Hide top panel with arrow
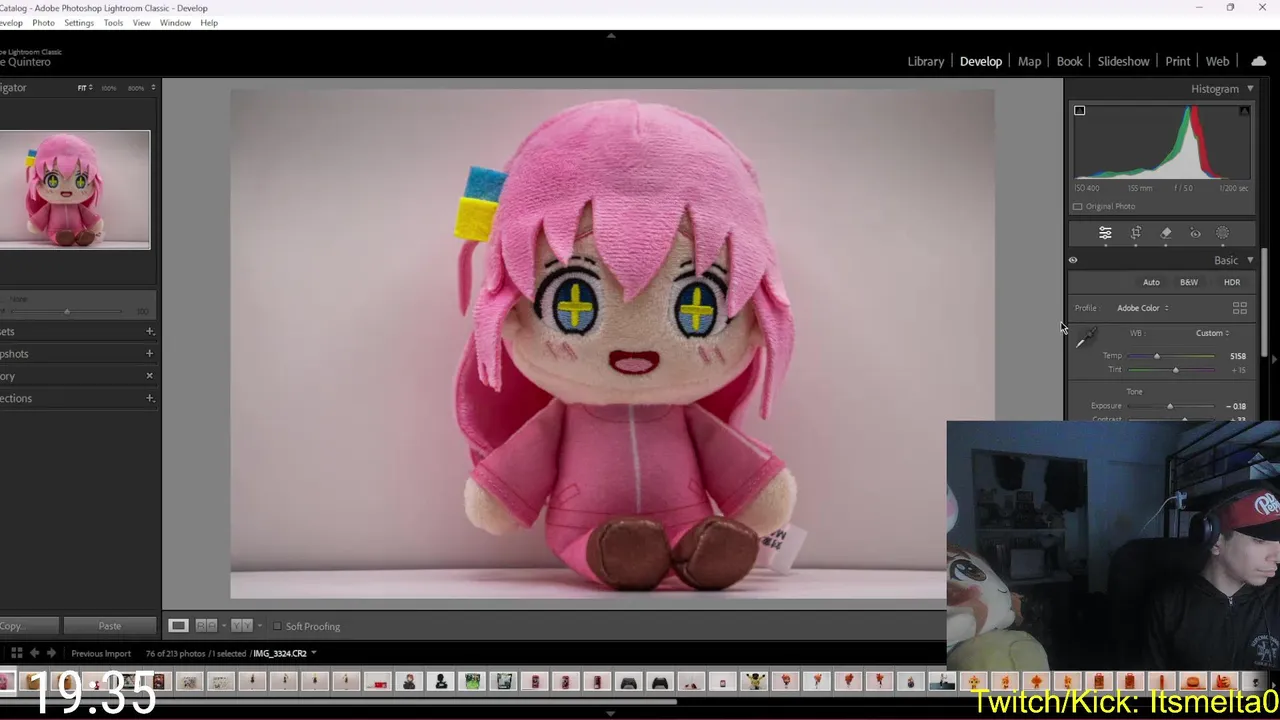1280x720 pixels. click(611, 35)
